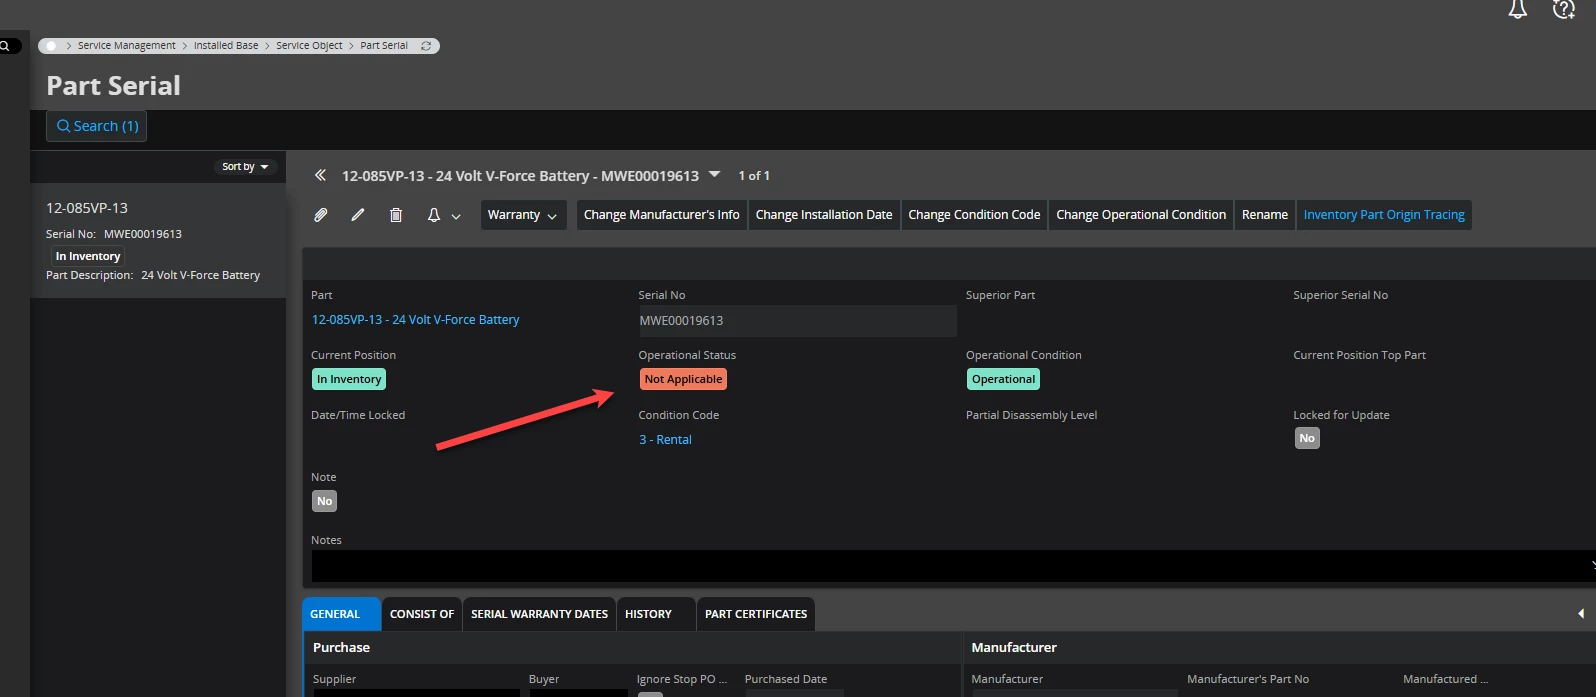Click Change Operational Condition button
The height and width of the screenshot is (697, 1596).
tap(1140, 215)
